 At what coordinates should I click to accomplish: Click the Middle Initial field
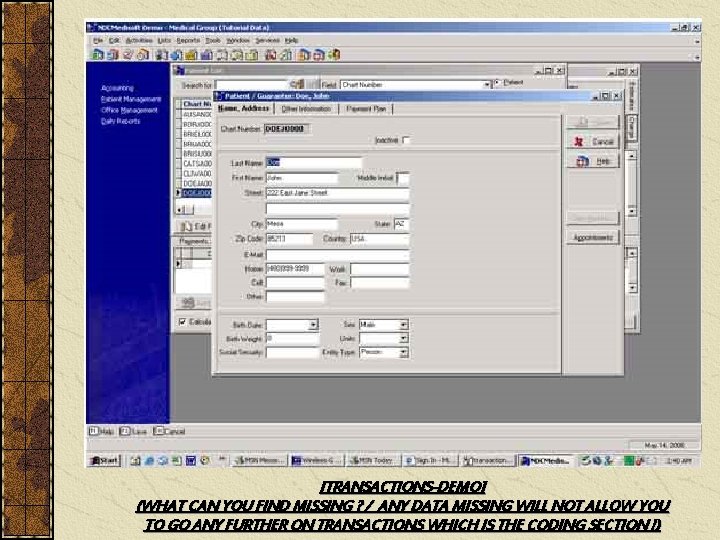click(x=402, y=178)
